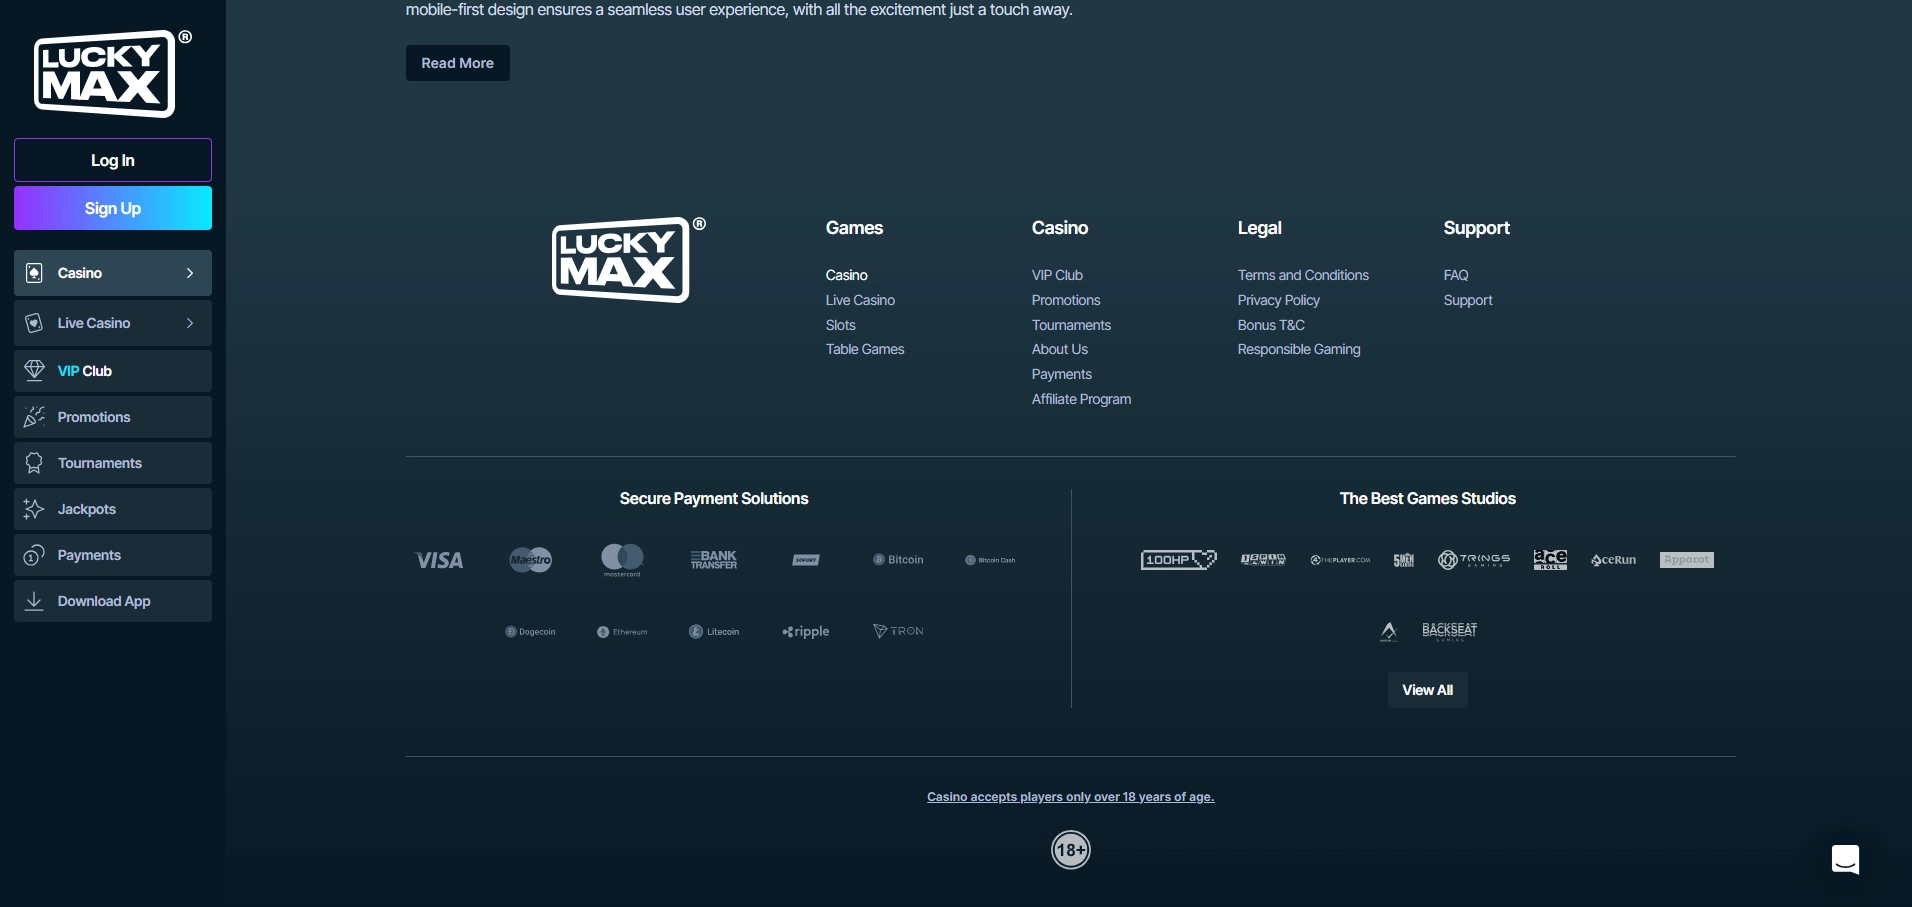Click the 18+ age restriction badge
Viewport: 1912px width, 907px height.
tap(1070, 849)
